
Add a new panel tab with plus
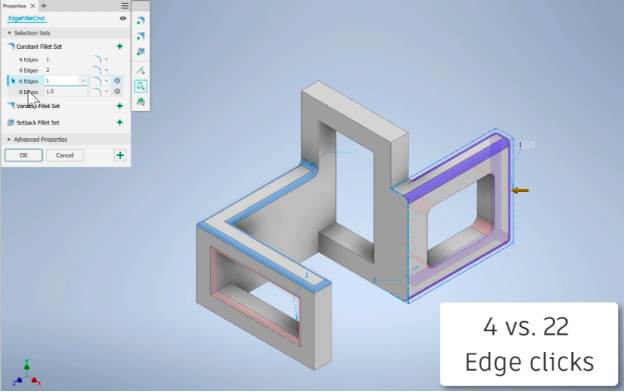point(43,6)
